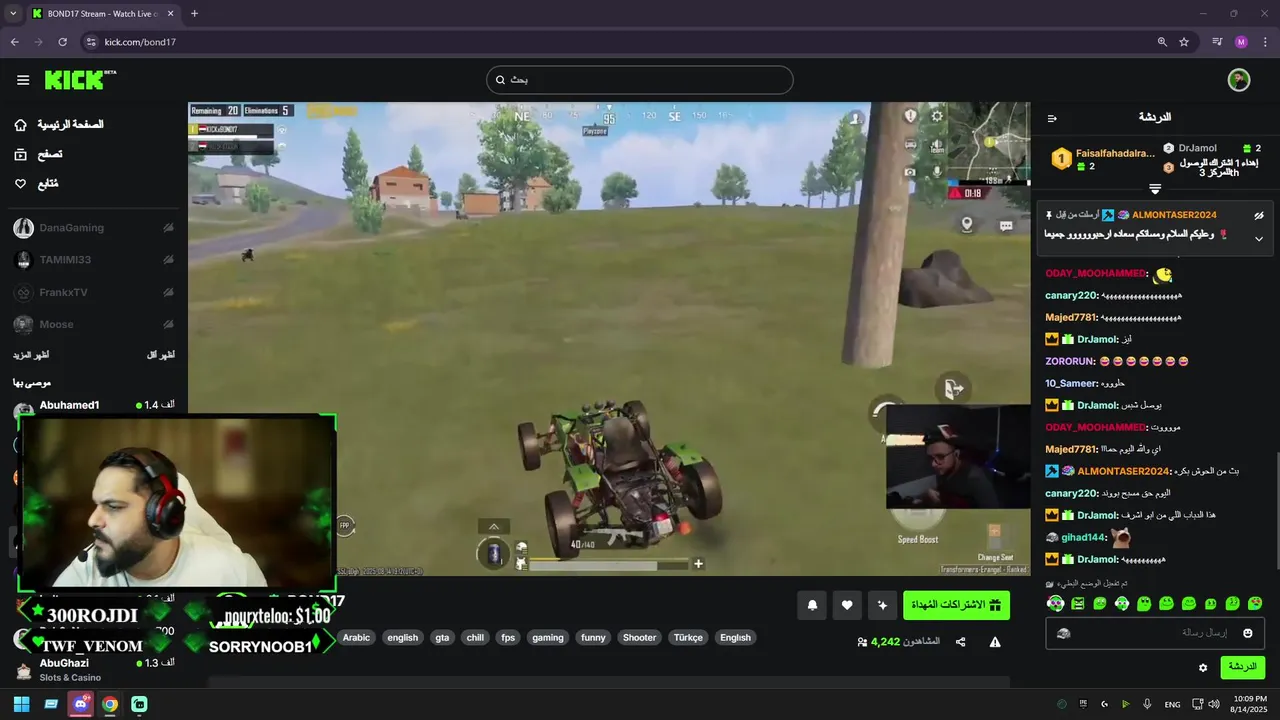
Task: Click the Kick search box
Action: point(640,80)
